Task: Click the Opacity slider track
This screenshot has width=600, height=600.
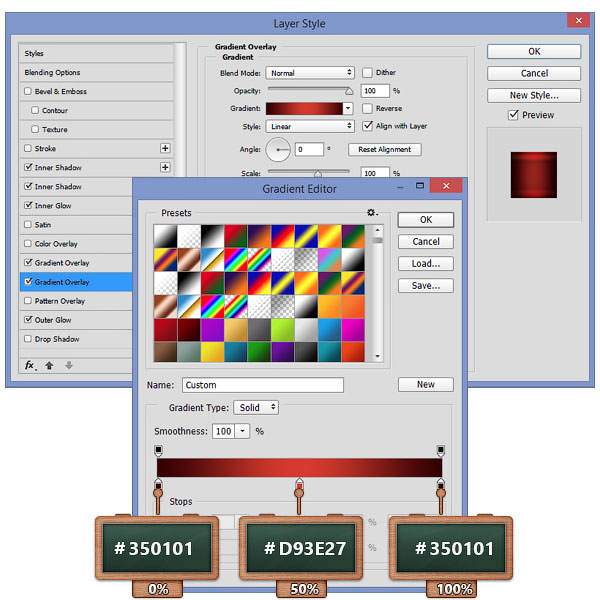Action: click(x=308, y=88)
